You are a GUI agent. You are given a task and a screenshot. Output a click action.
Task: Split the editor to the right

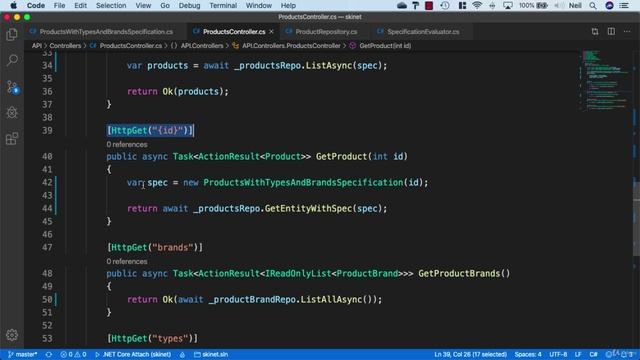(x=611, y=31)
